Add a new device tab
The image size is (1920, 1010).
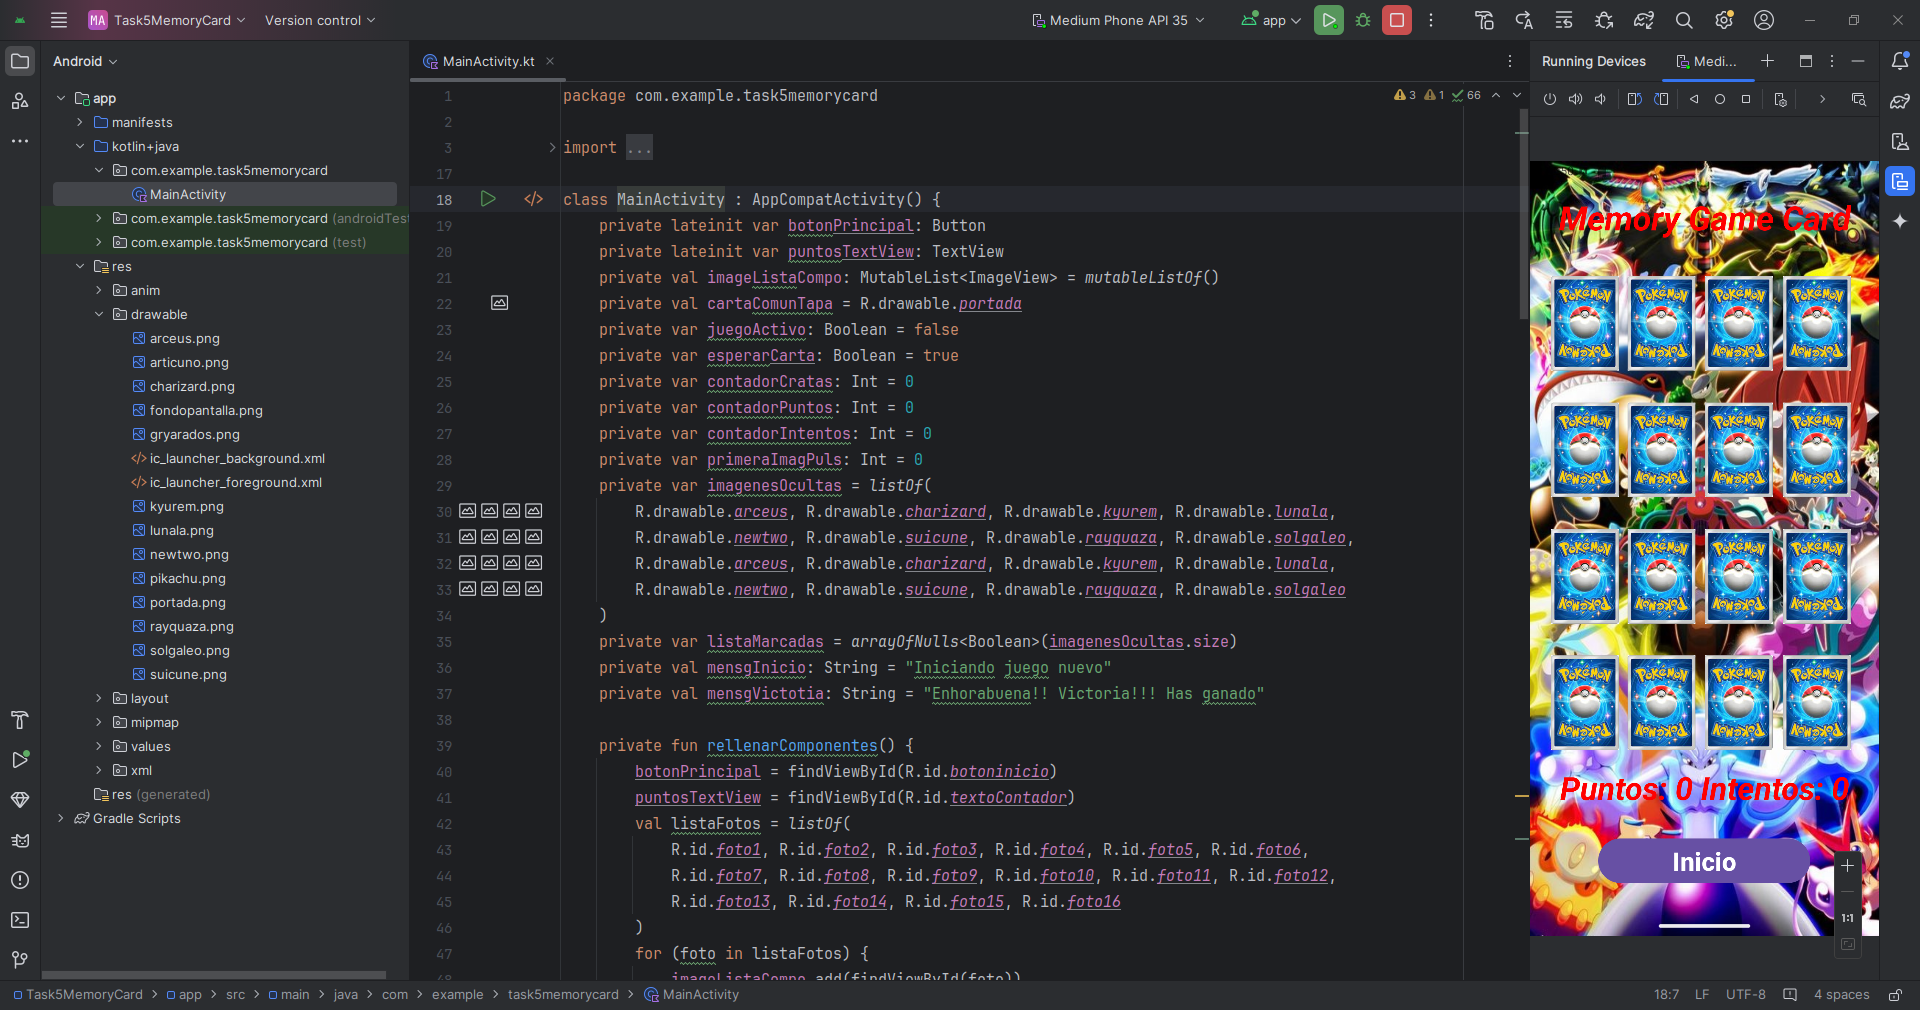point(1767,61)
